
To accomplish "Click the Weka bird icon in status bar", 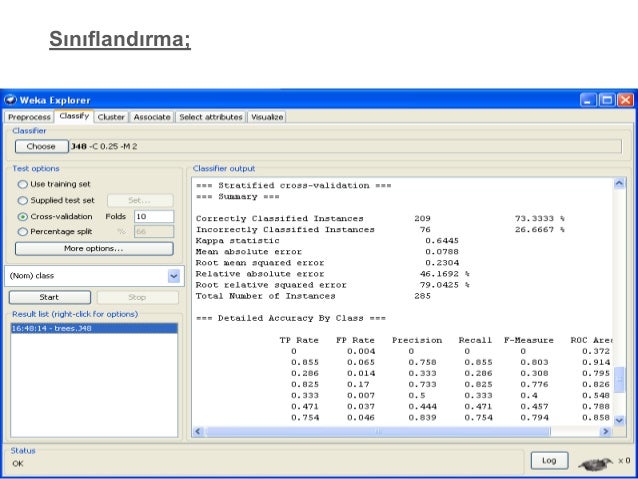I will 594,462.
